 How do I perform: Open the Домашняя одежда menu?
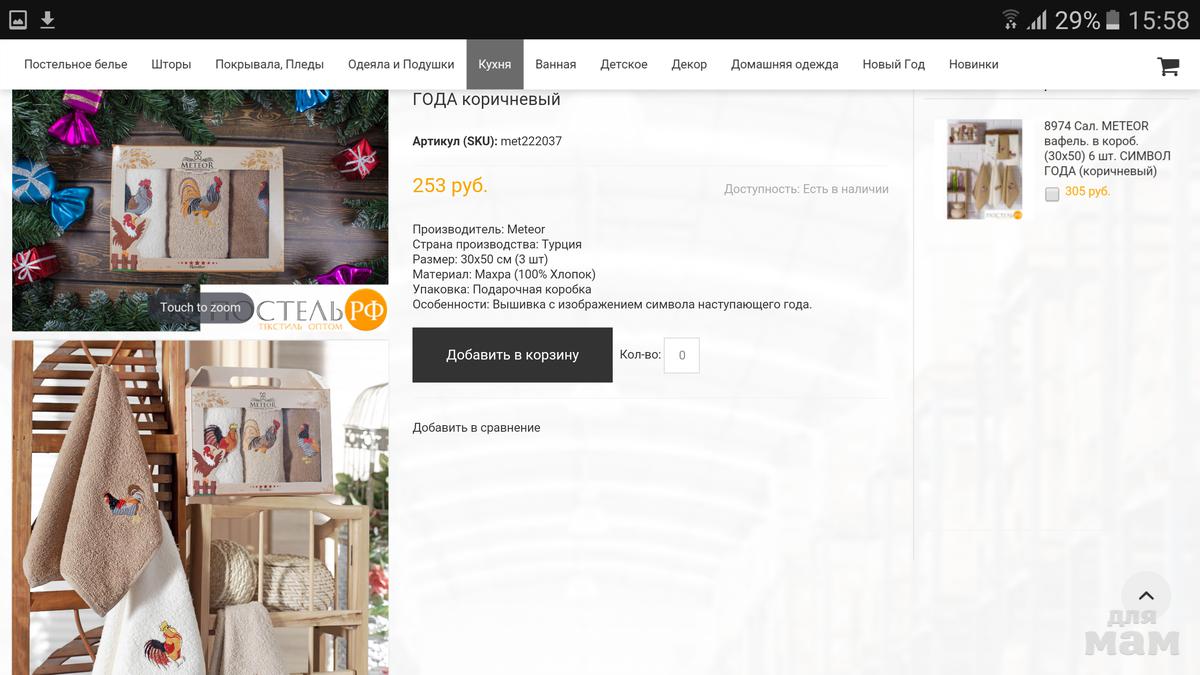coord(785,64)
